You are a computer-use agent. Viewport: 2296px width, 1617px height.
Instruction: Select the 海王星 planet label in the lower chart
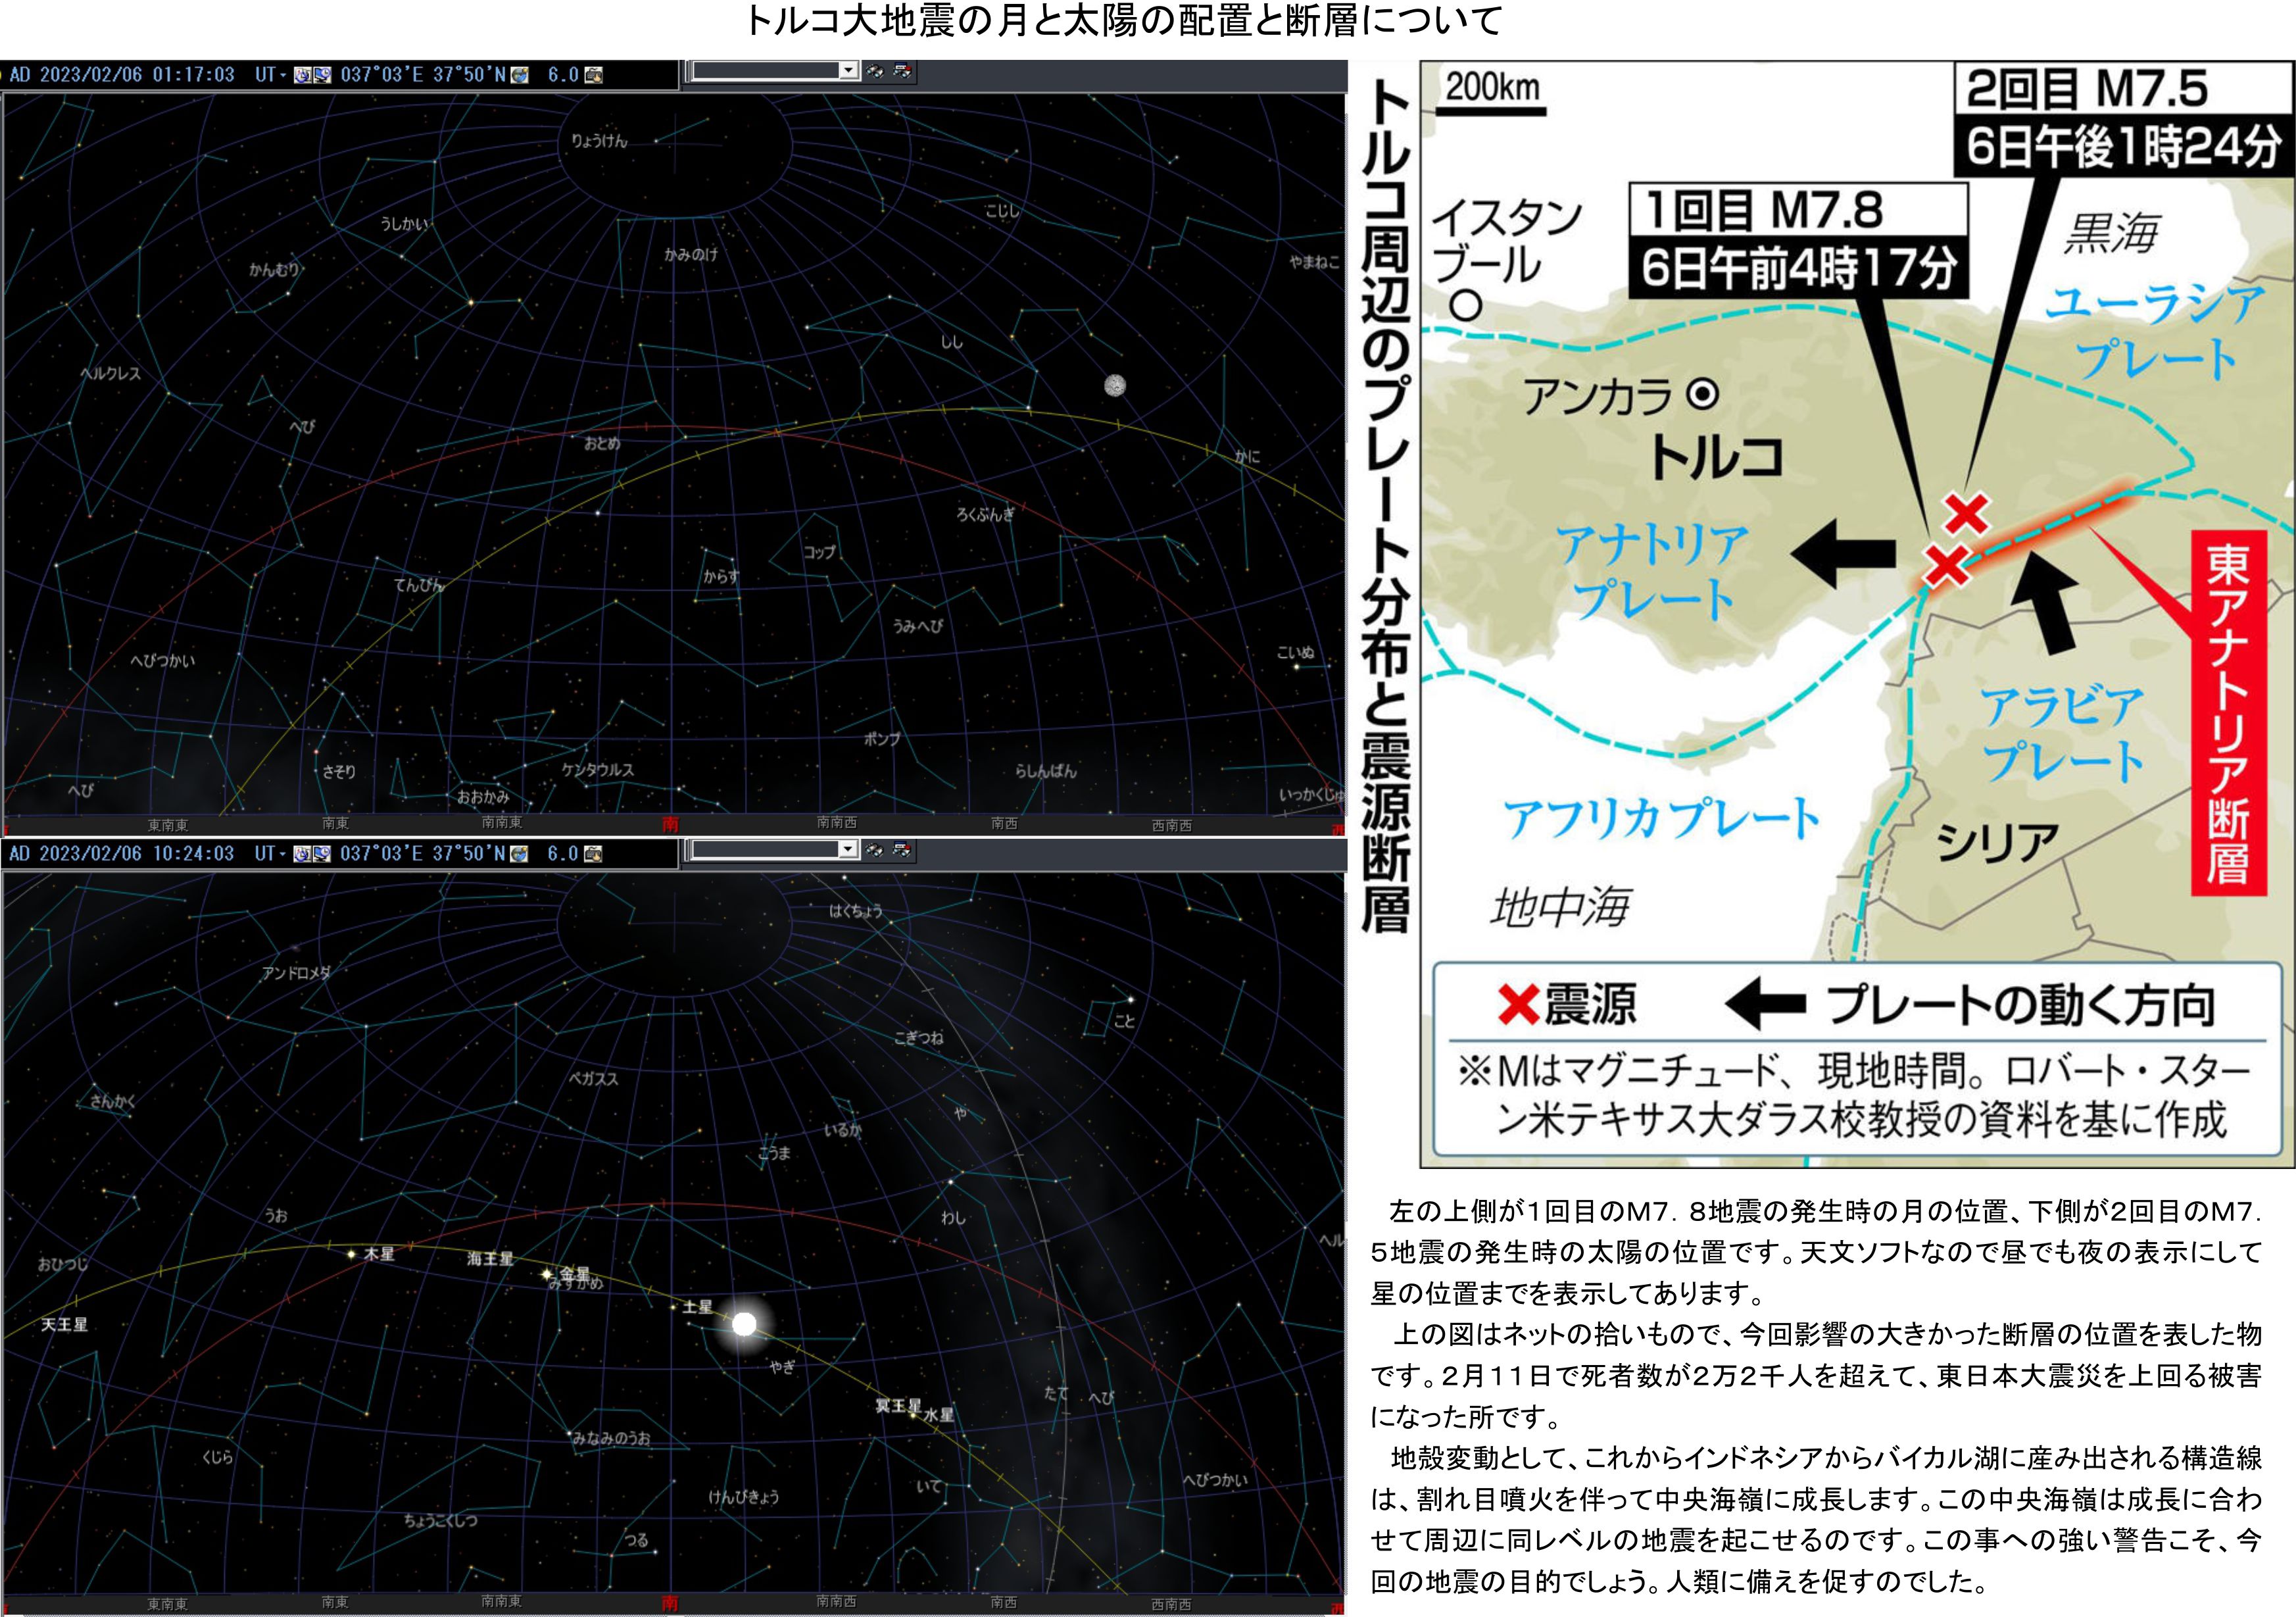click(490, 1259)
